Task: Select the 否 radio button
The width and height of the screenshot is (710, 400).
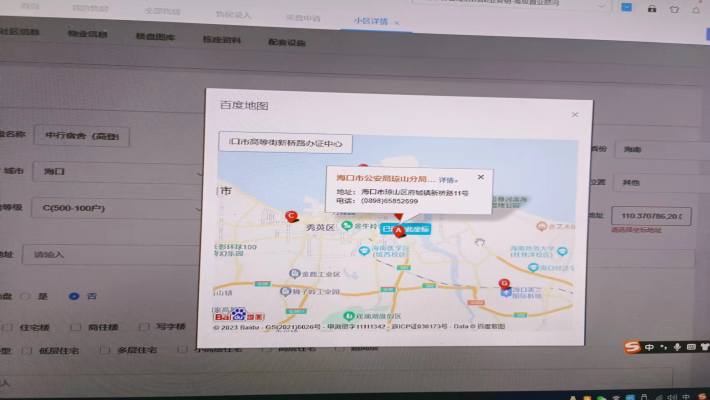Action: click(74, 296)
